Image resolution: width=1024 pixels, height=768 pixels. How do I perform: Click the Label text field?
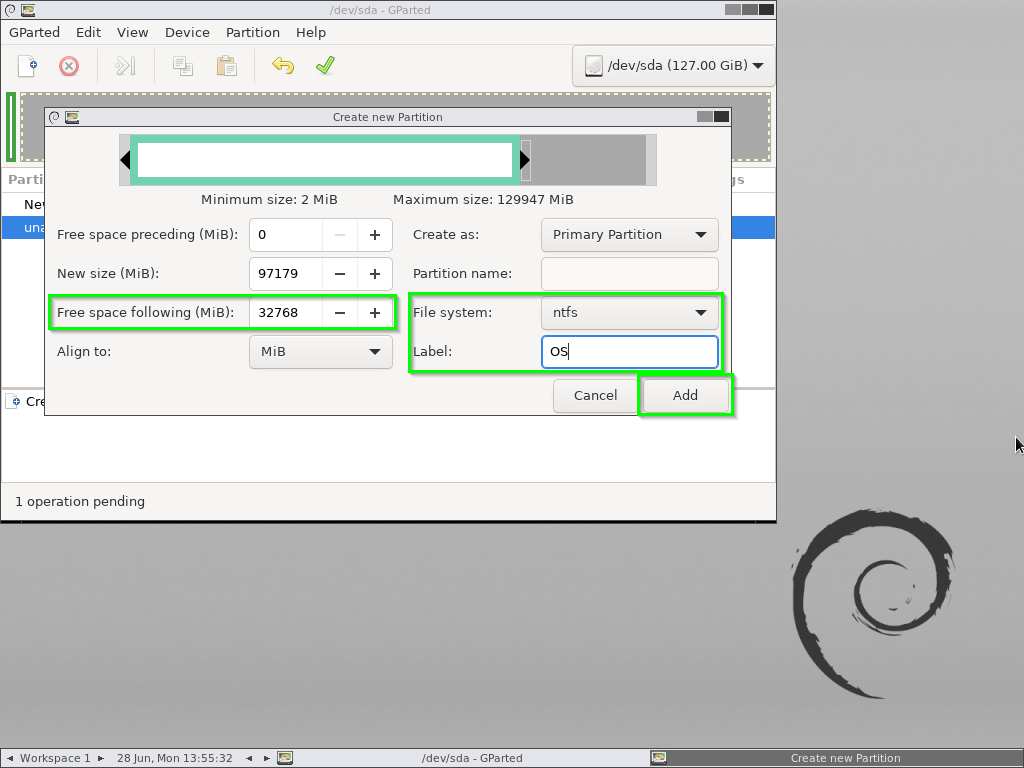pos(630,352)
